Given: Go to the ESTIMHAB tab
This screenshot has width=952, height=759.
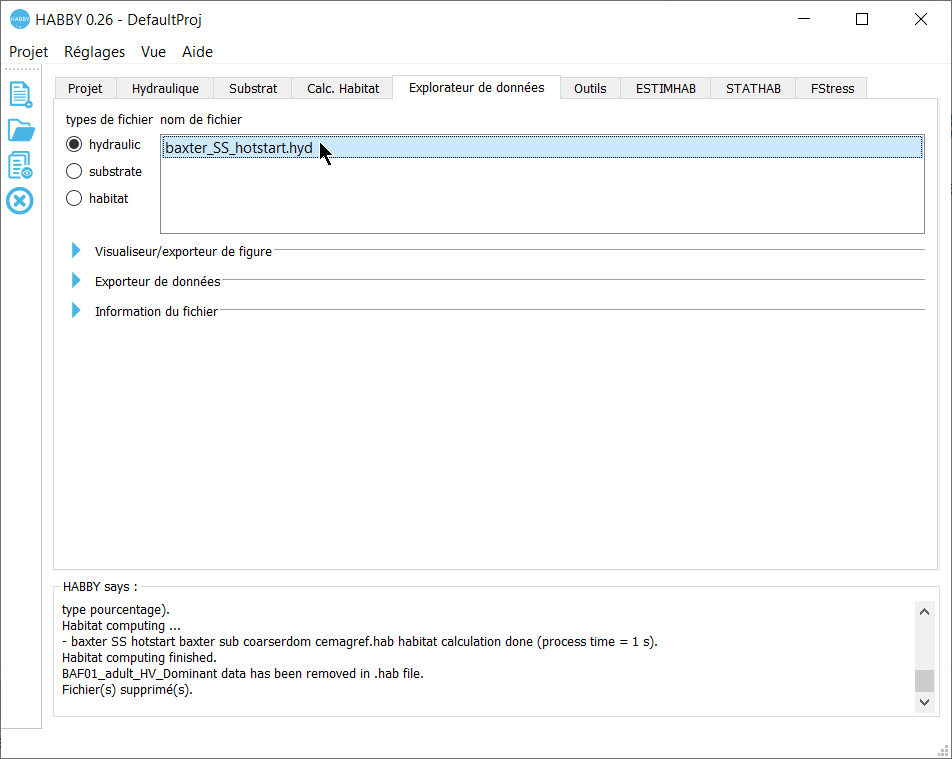Looking at the screenshot, I should 665,88.
